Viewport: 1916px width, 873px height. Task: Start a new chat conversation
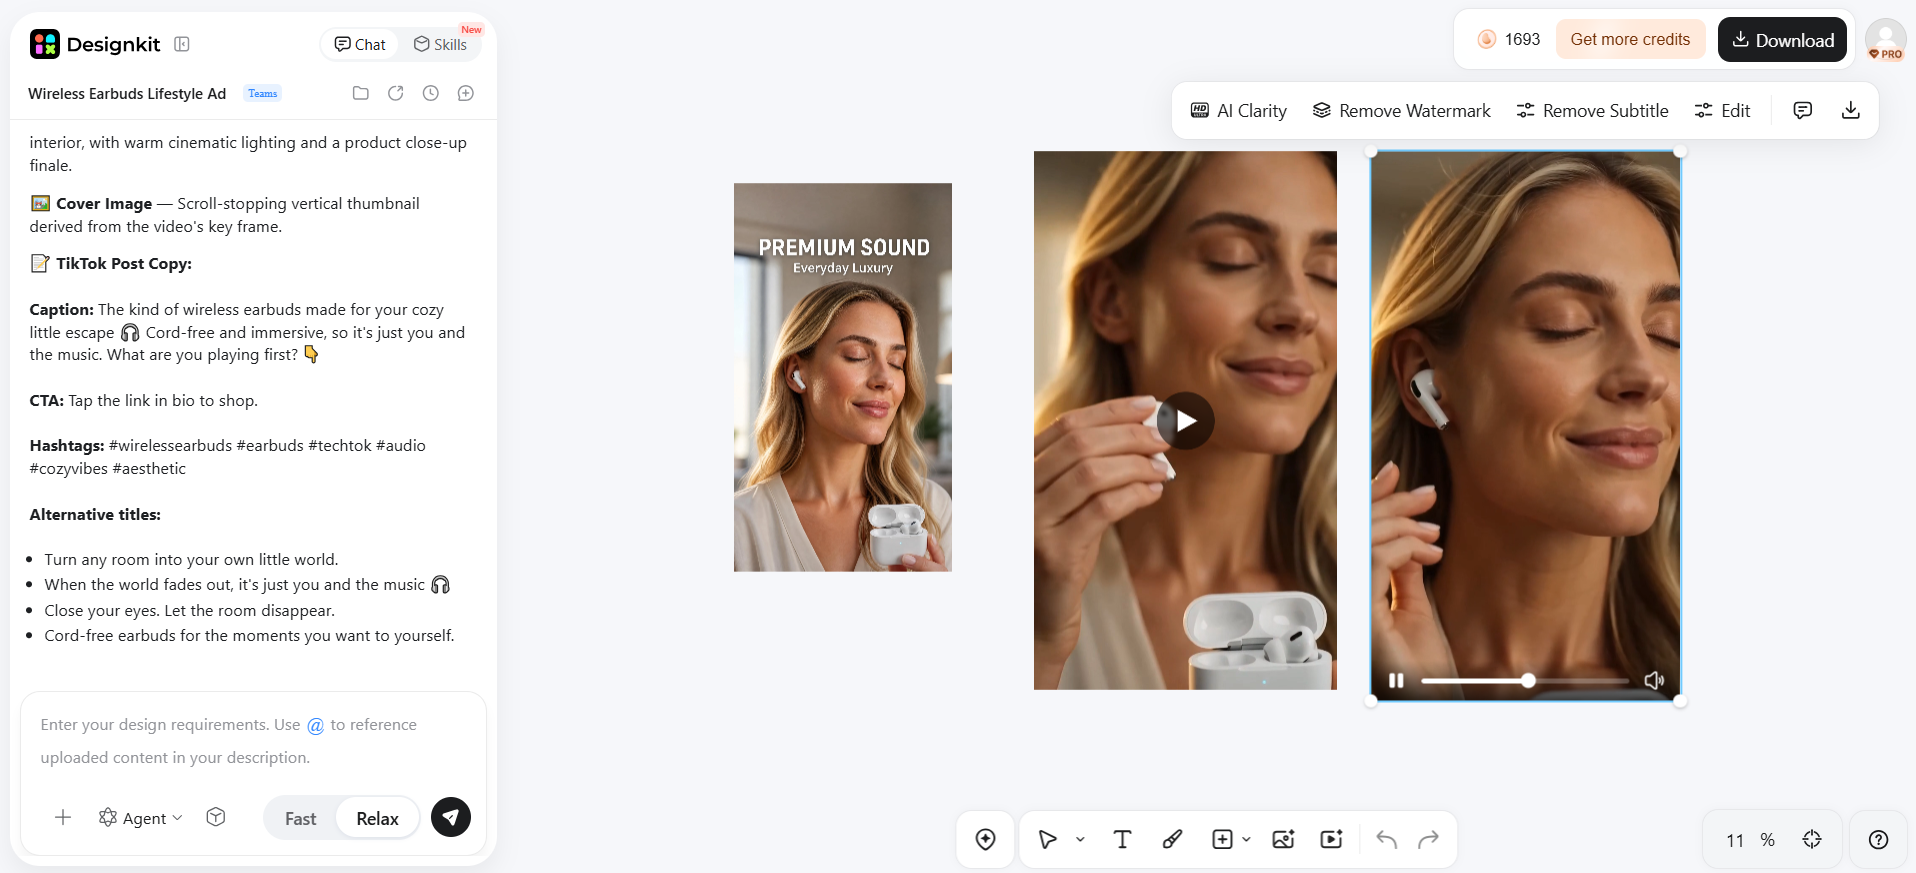466,93
